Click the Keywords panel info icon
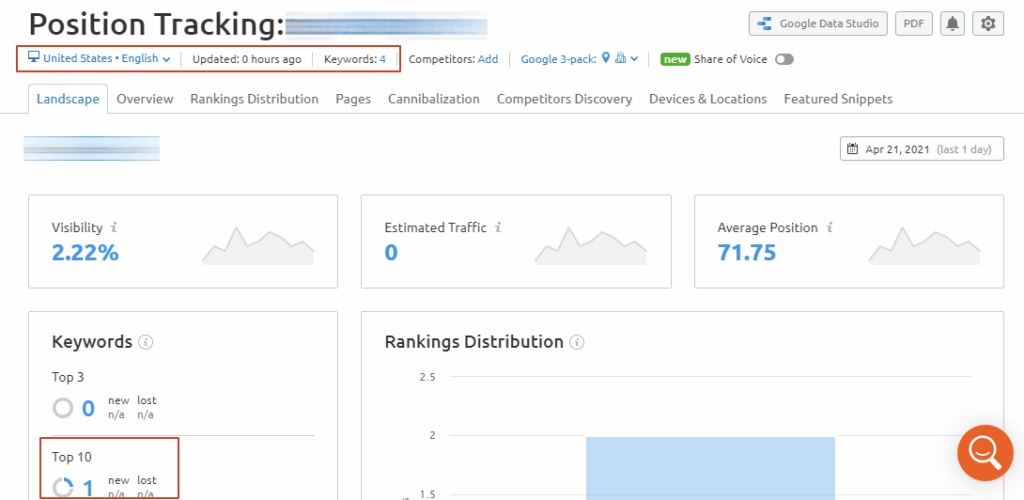This screenshot has width=1024, height=500. point(145,342)
